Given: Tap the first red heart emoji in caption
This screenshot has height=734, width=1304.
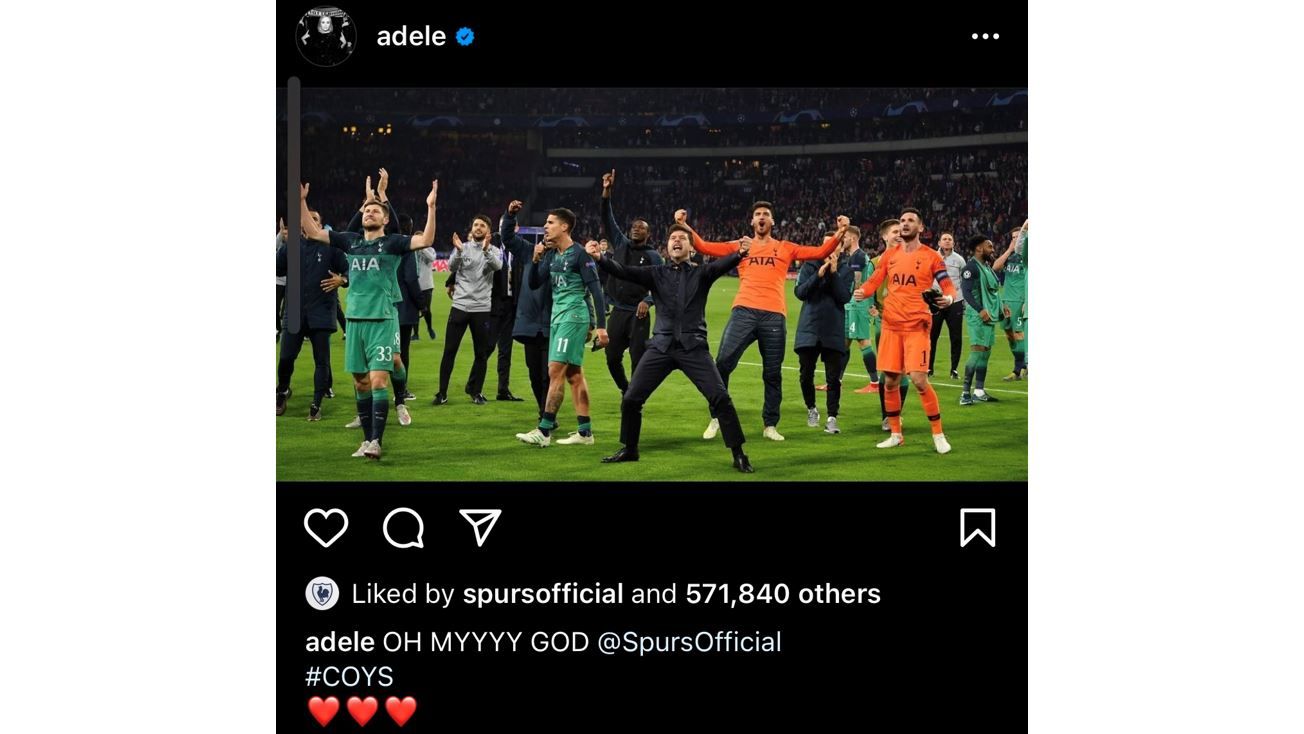Looking at the screenshot, I should [324, 712].
